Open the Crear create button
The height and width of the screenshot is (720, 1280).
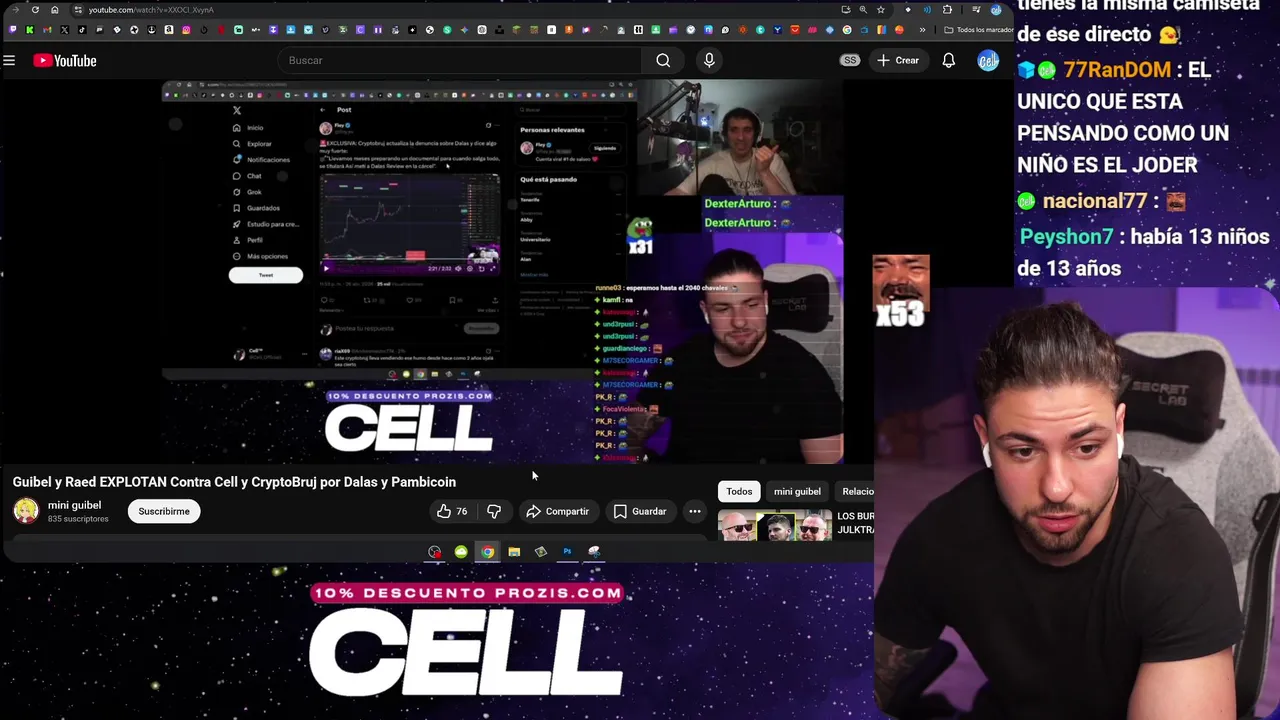(898, 61)
